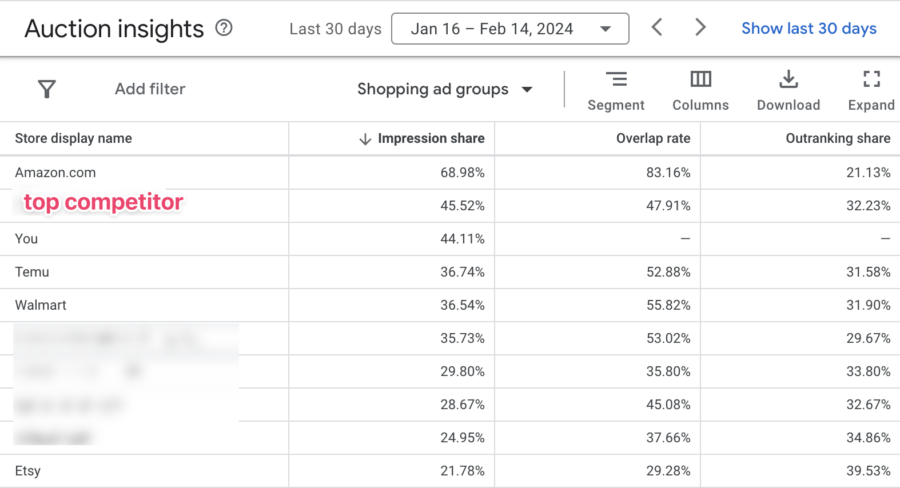Image resolution: width=900 pixels, height=488 pixels.
Task: Select the Temu store name
Action: [x=32, y=272]
